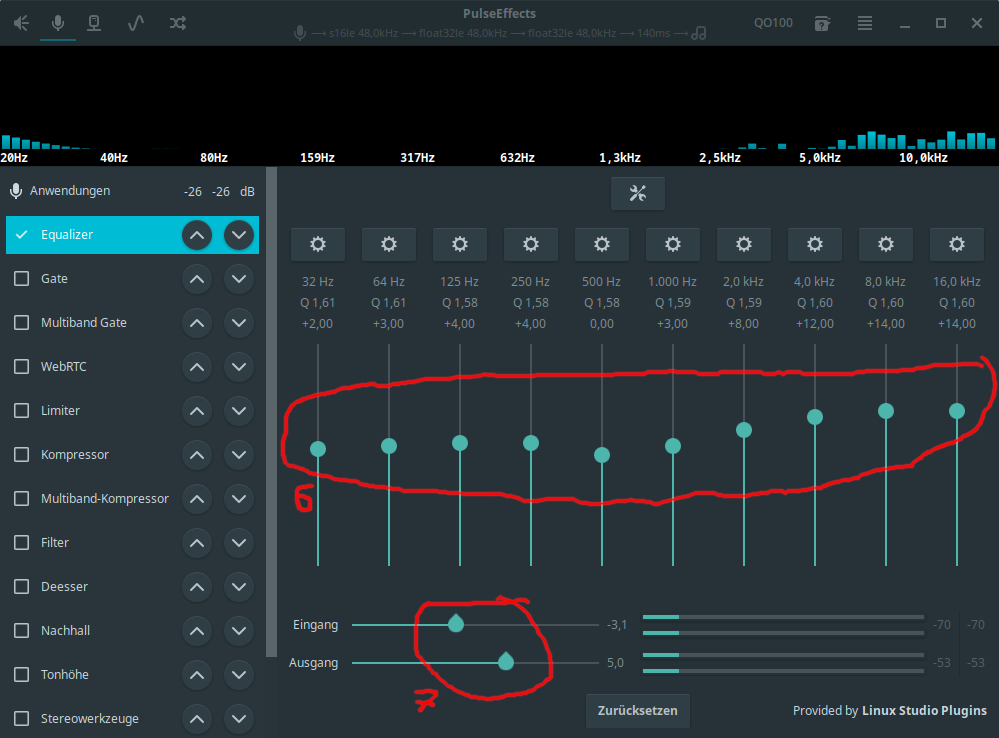This screenshot has height=738, width=999.
Task: Select the WebRTC plugin entry
Action: click(63, 367)
